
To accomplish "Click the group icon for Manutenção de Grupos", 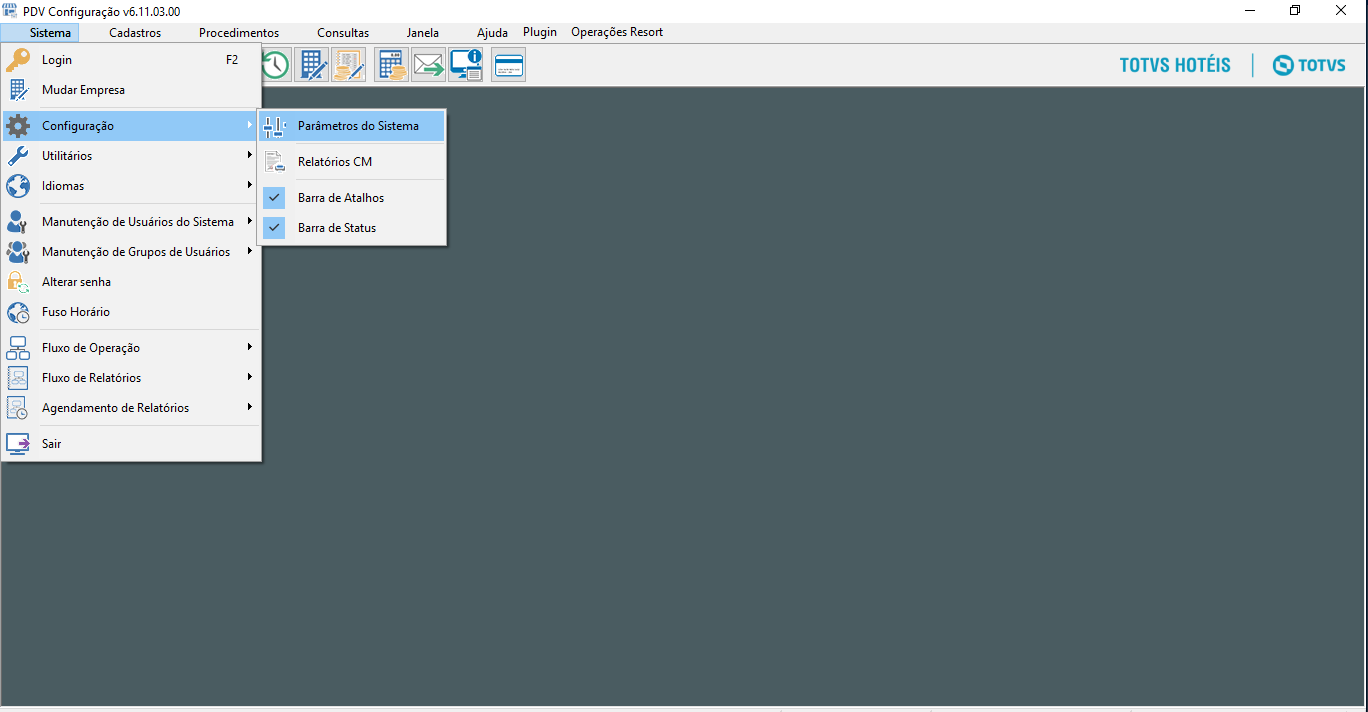I will 18,252.
